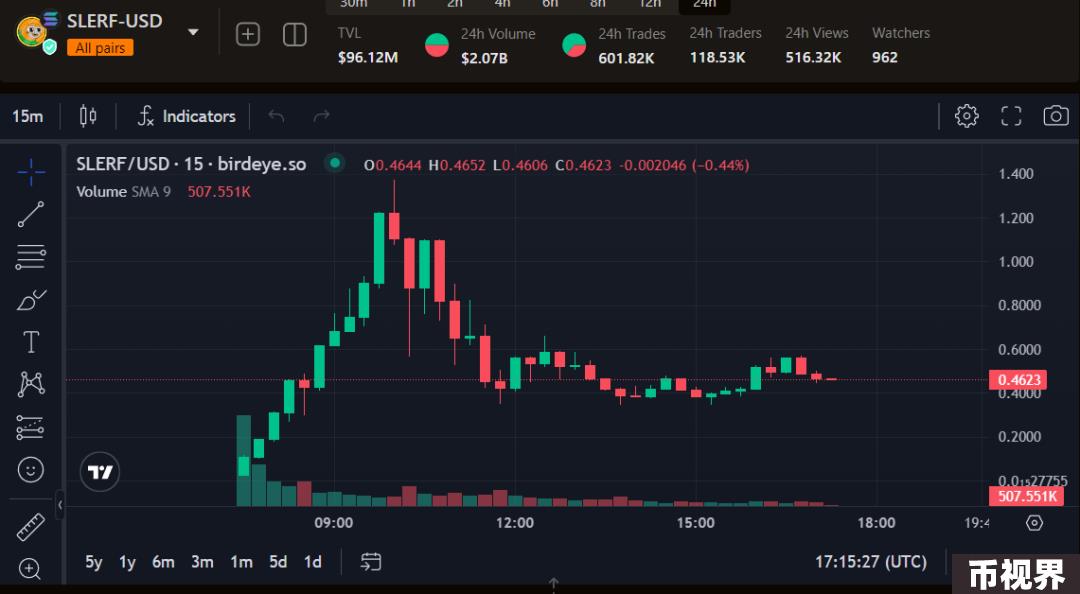This screenshot has width=1080, height=594.
Task: Enter fullscreen chart mode
Action: tap(1011, 116)
